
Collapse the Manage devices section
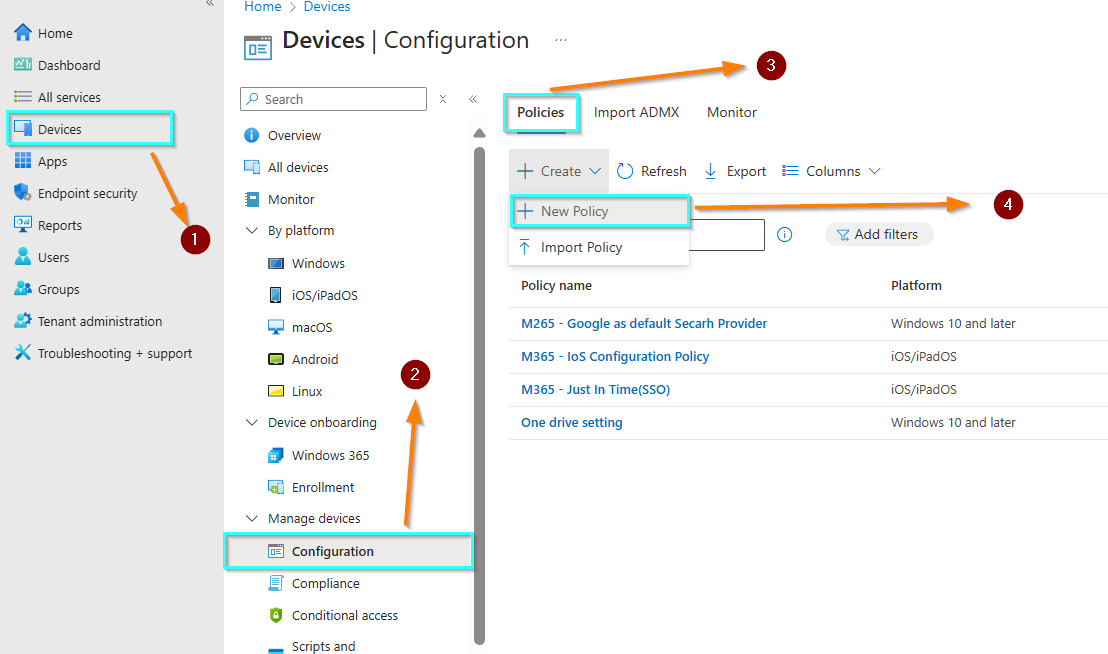[x=252, y=518]
